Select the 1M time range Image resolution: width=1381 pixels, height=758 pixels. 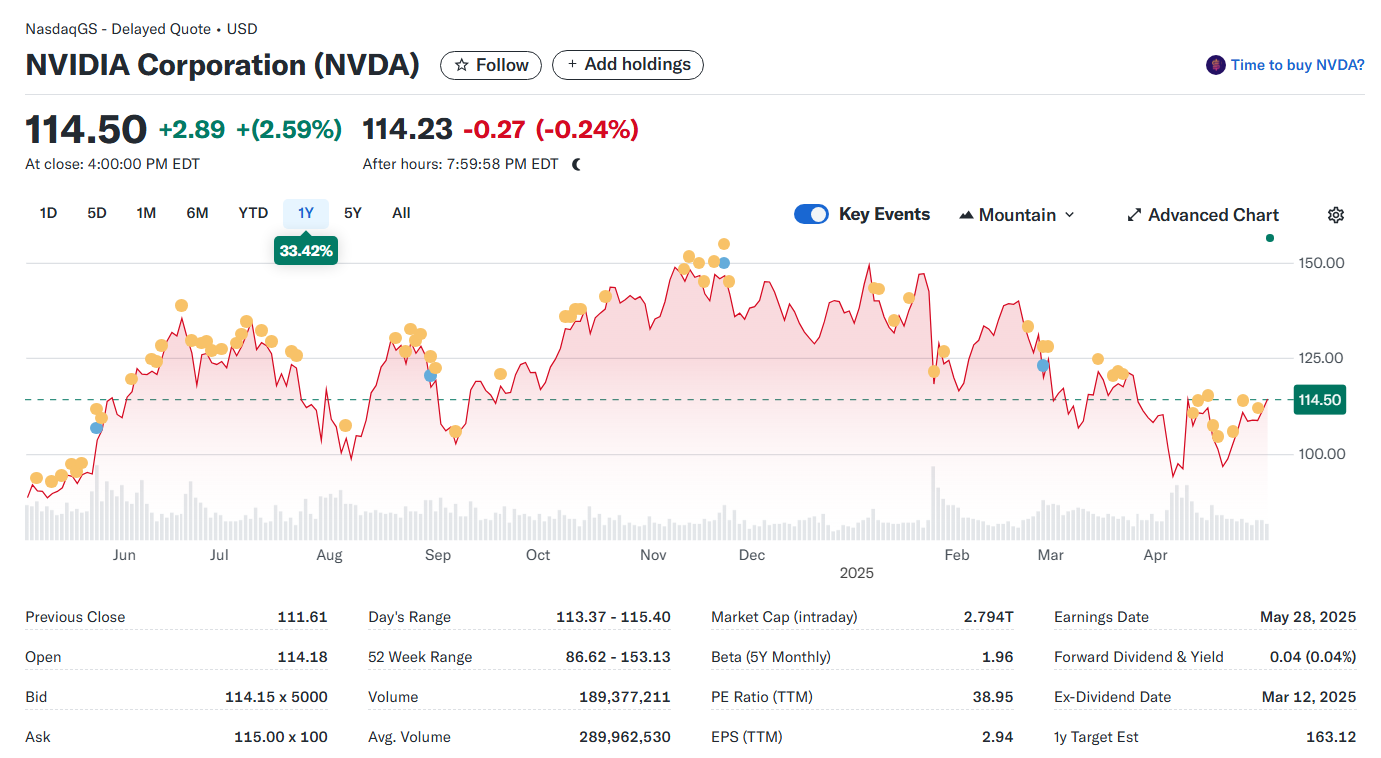click(146, 213)
